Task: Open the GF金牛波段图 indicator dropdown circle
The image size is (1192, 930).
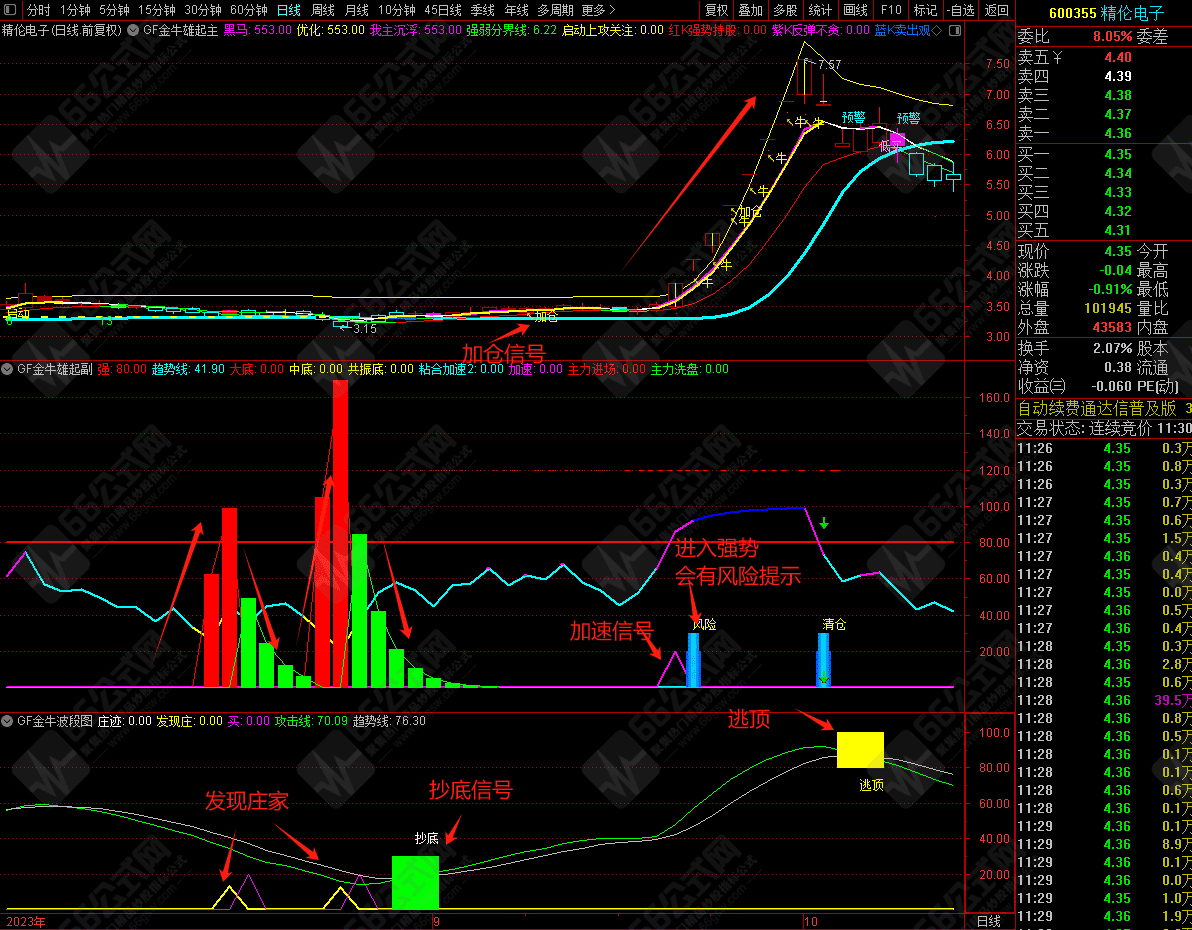Action: coord(8,721)
